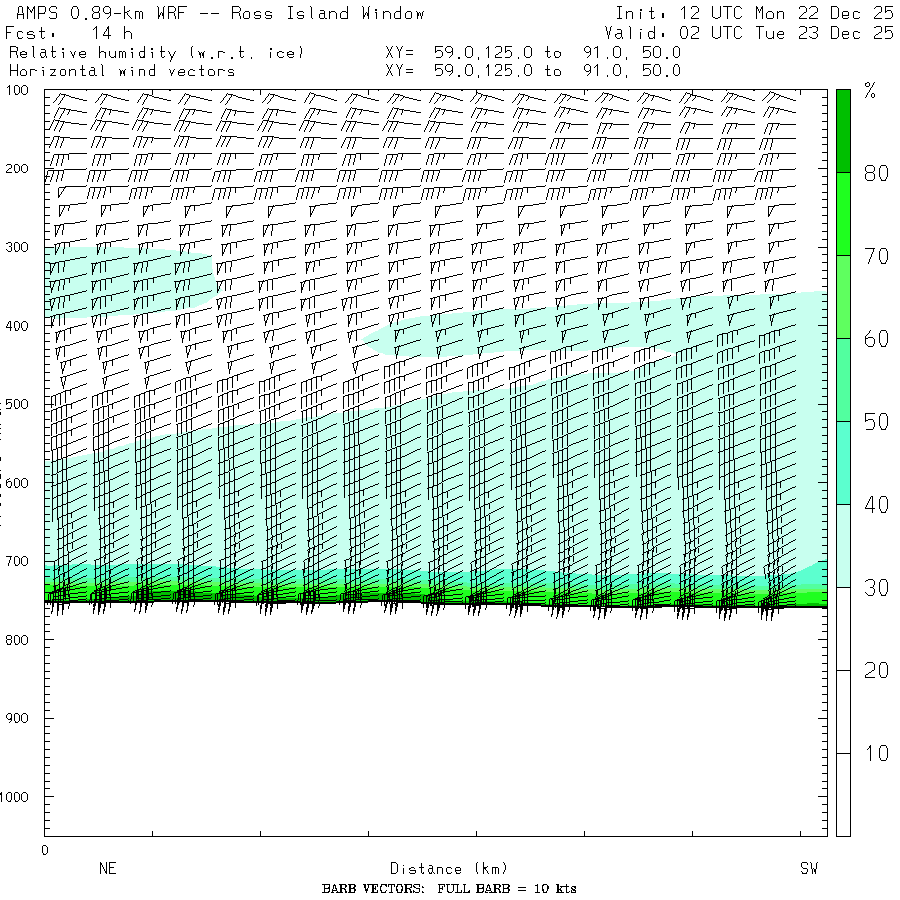Click the colorbar value 10
Image resolution: width=900 pixels, height=900 pixels.
[x=876, y=753]
